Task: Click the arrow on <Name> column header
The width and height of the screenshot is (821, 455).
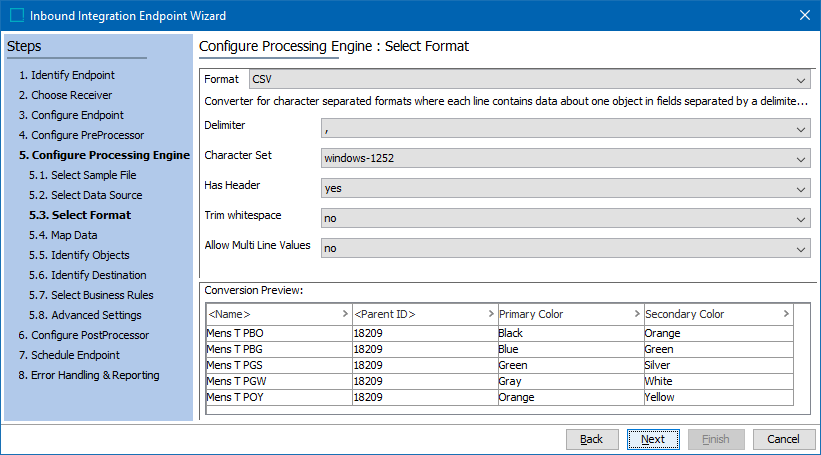Action: [x=345, y=314]
